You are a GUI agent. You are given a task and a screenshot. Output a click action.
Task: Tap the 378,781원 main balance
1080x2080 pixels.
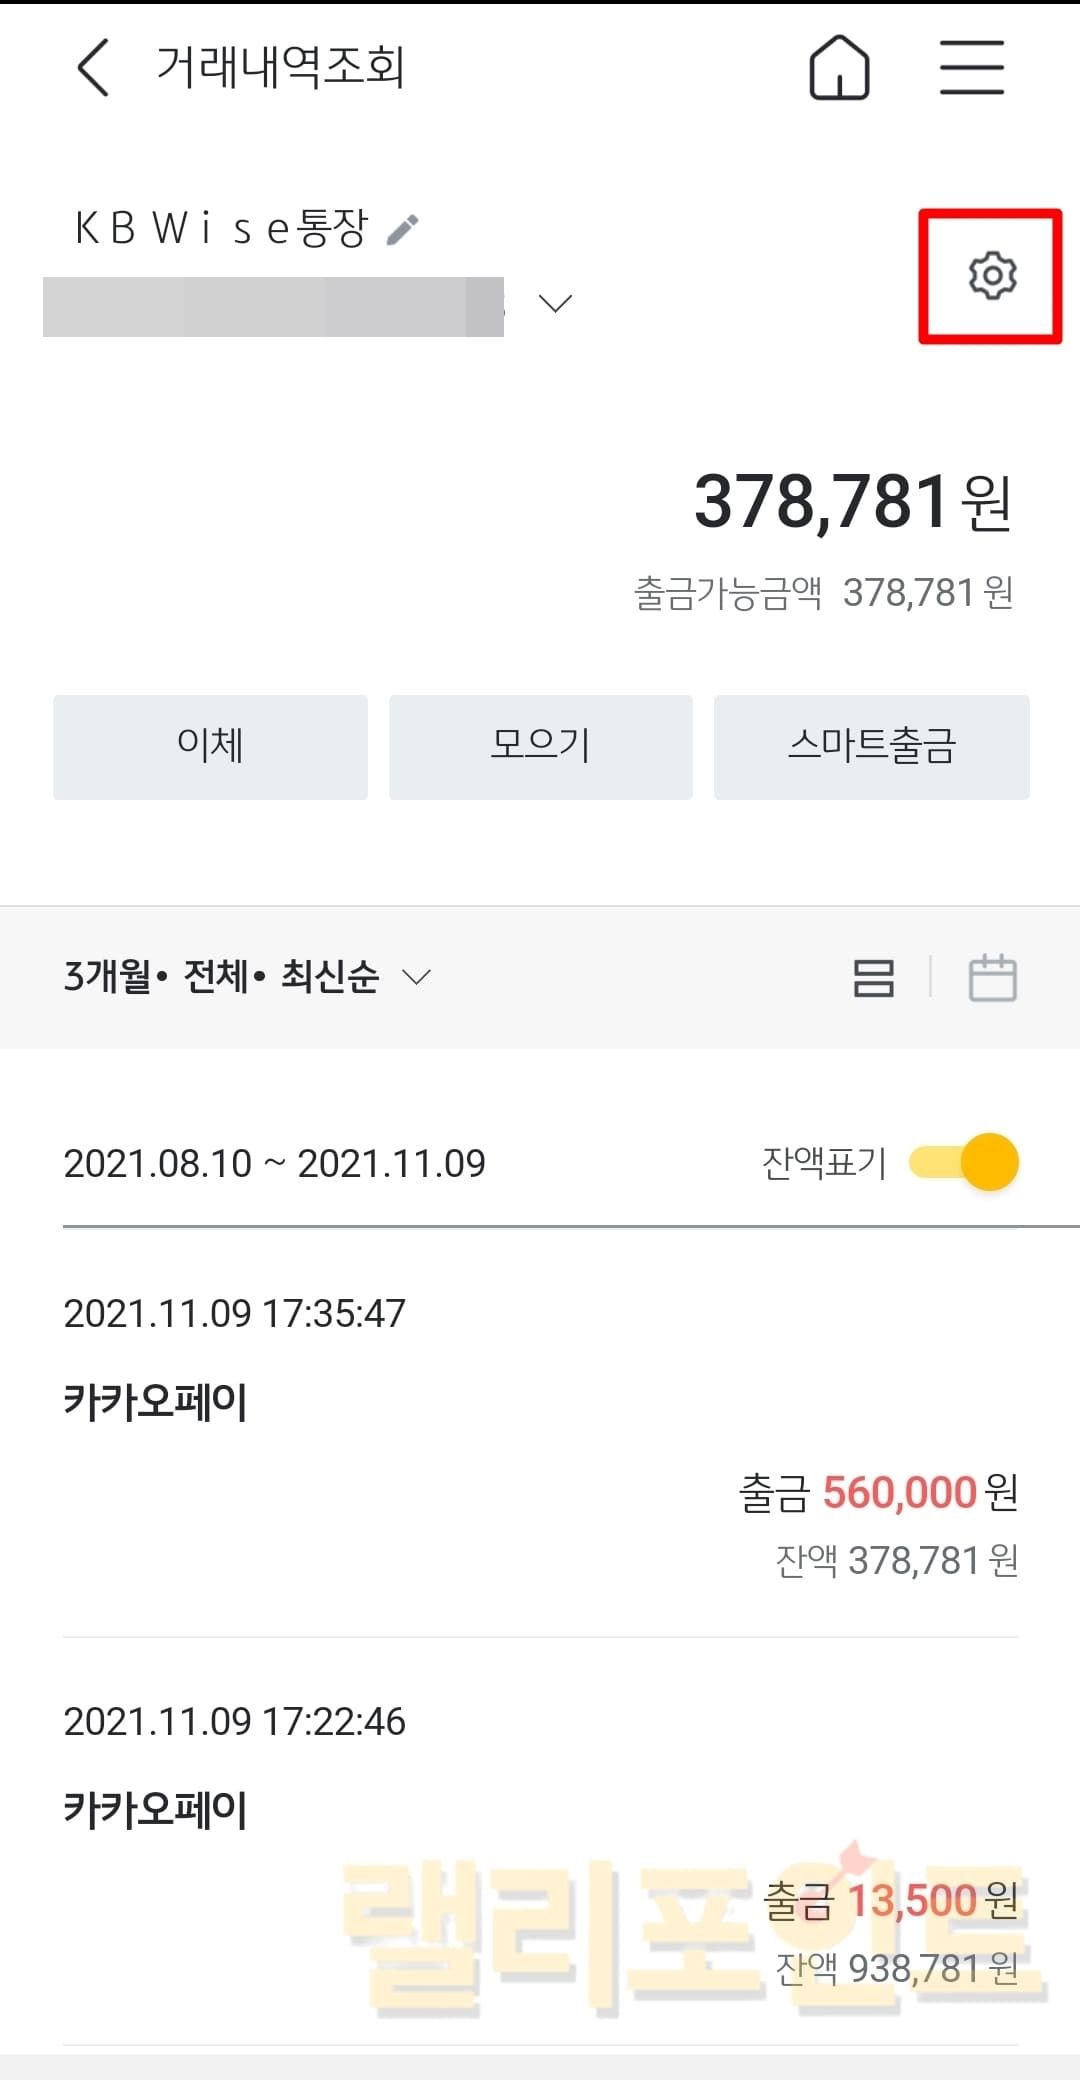852,502
